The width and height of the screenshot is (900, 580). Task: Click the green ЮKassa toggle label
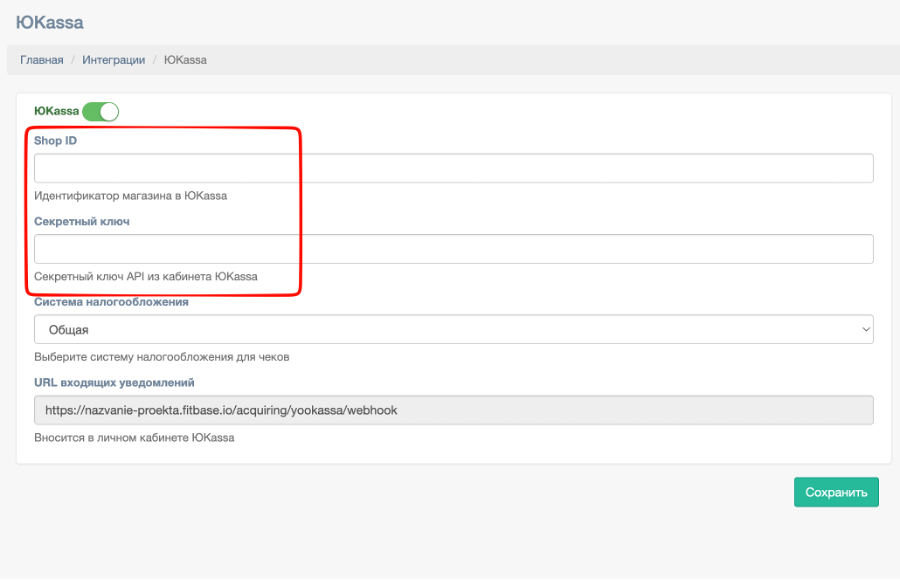coord(56,111)
